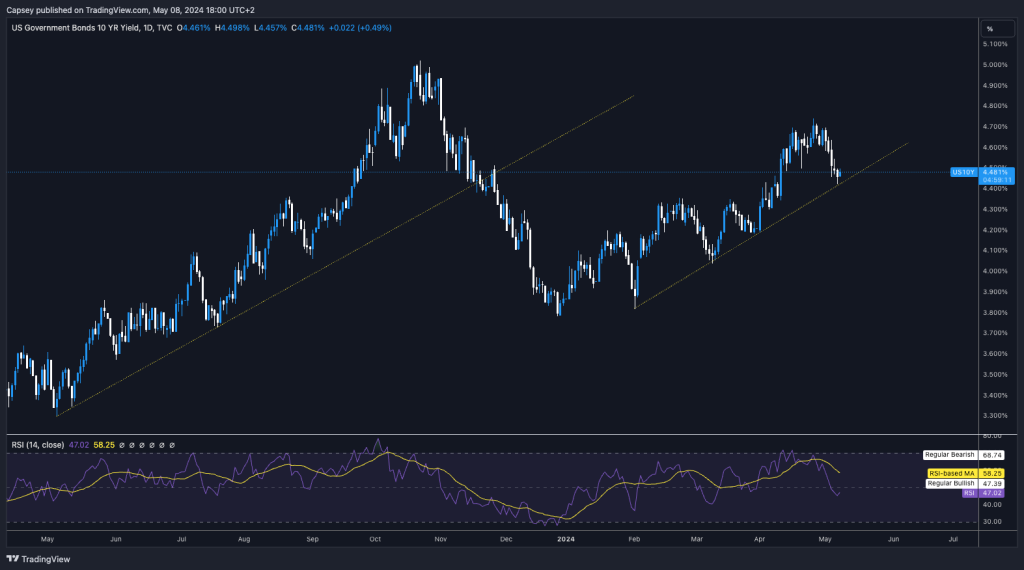Viewport: 1024px width, 570px height.
Task: Open the RSI (14, close) indicator legend
Action: 40,444
